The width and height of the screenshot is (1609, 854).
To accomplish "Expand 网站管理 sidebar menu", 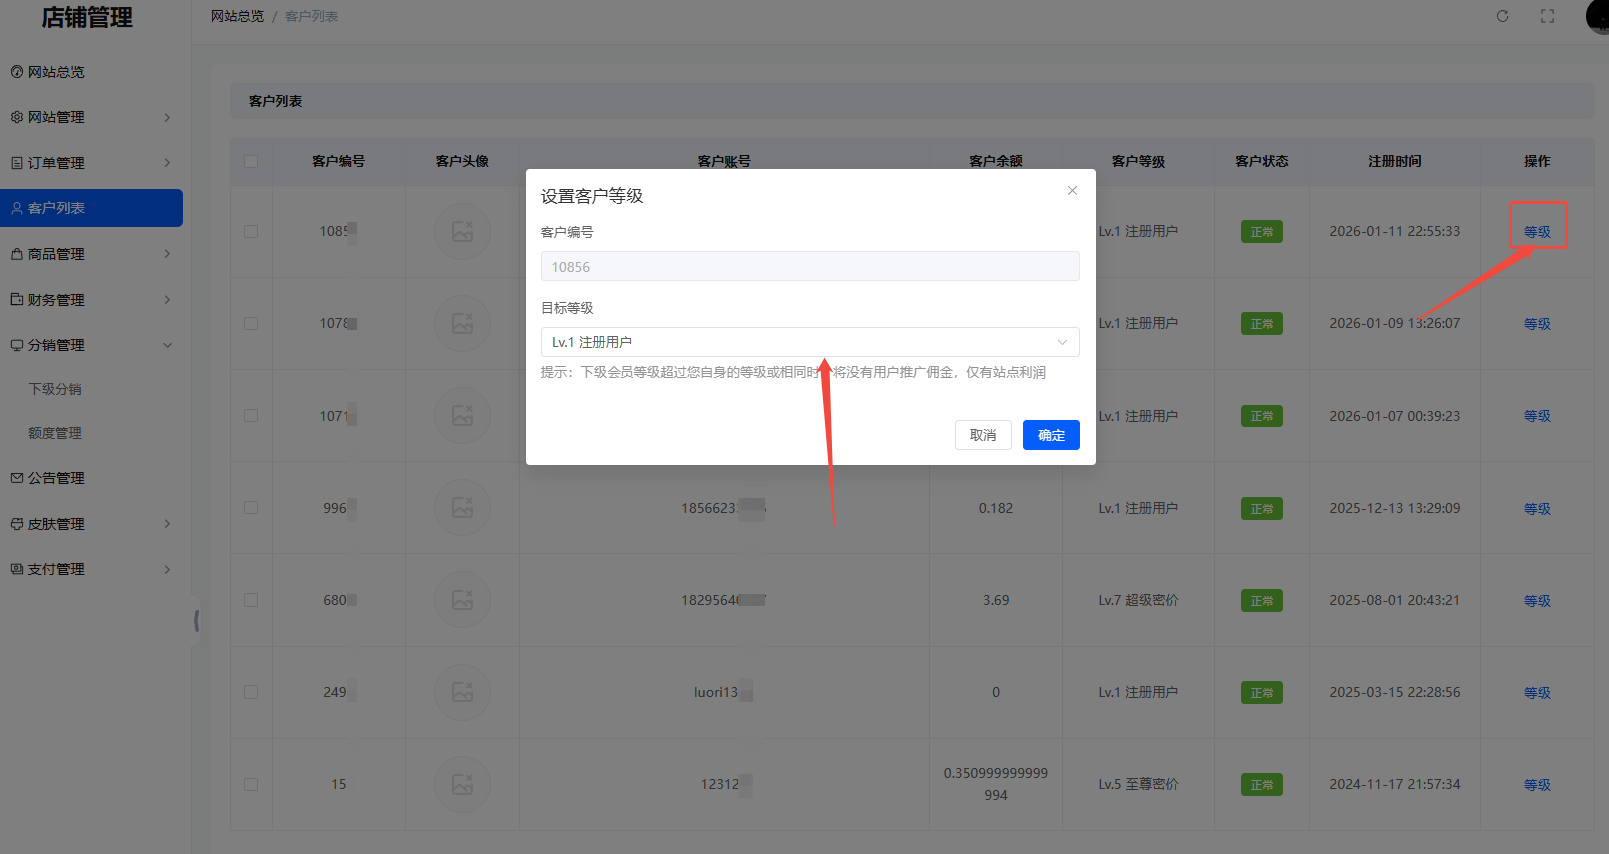I will (x=92, y=117).
